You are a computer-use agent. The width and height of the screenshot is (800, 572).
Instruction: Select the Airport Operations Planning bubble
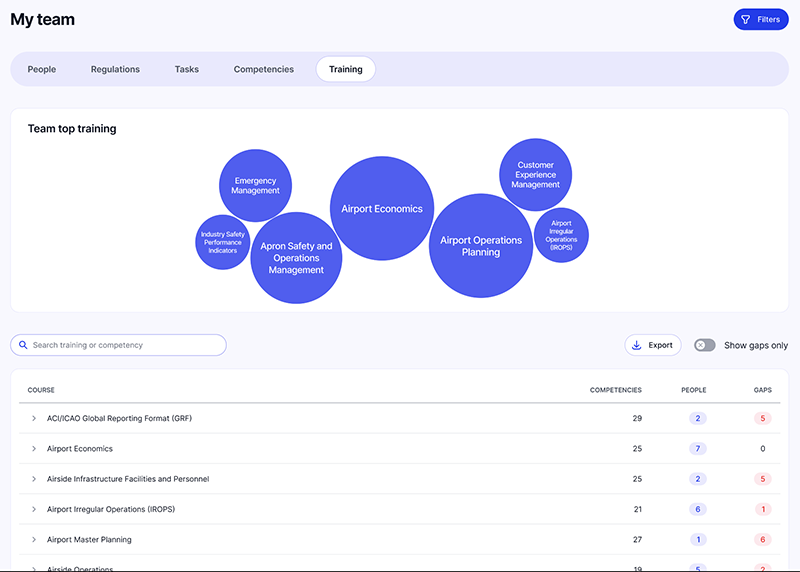pyautogui.click(x=481, y=246)
